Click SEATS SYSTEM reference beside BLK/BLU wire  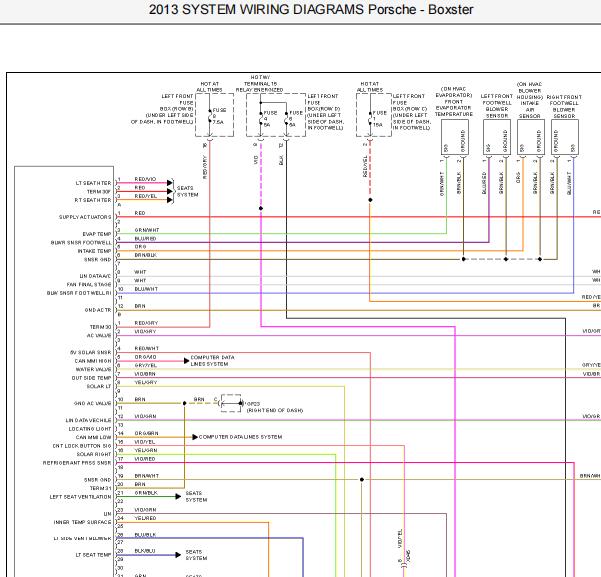pyautogui.click(x=196, y=555)
